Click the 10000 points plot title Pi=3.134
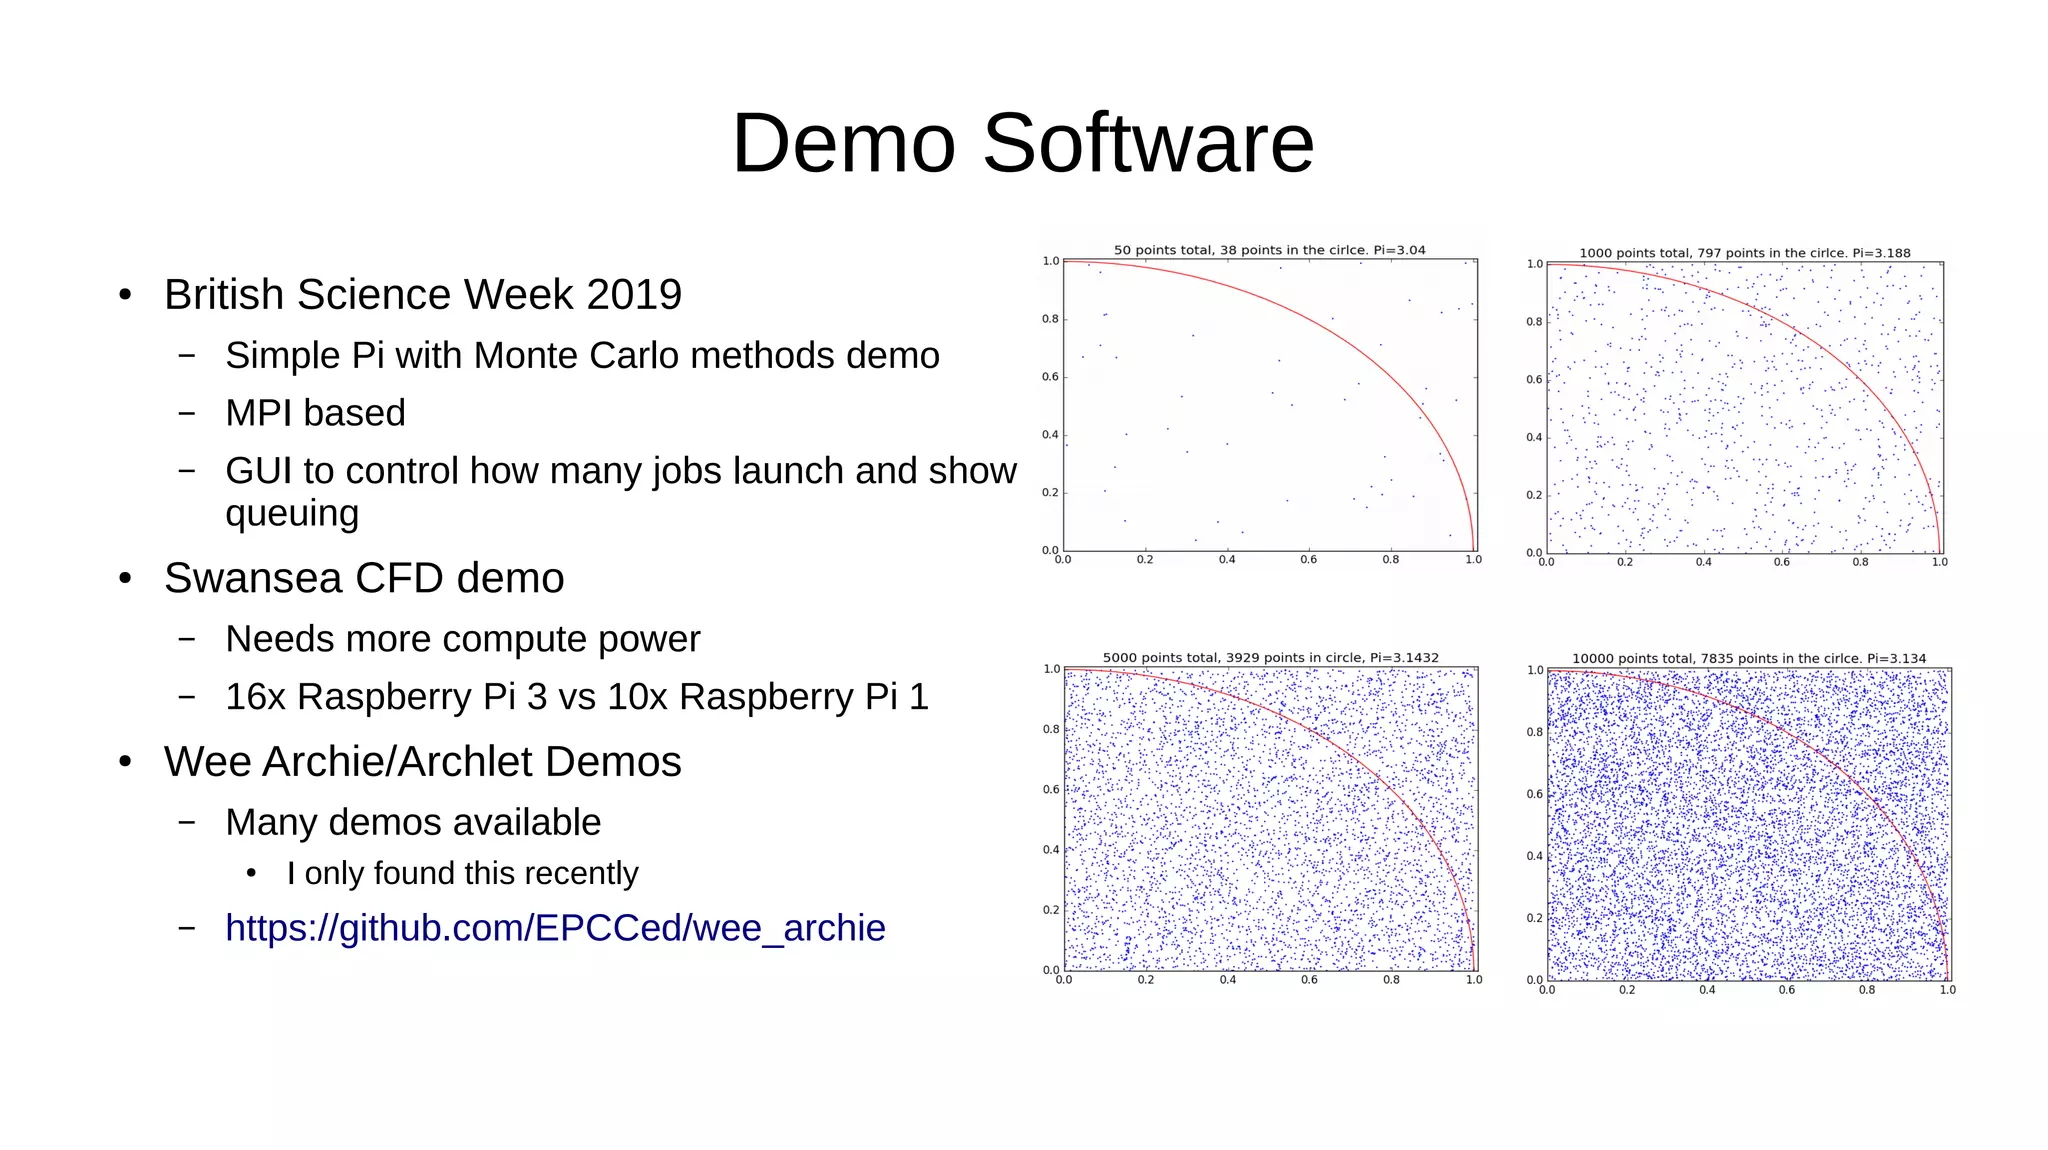This screenshot has width=2048, height=1150. click(1748, 659)
